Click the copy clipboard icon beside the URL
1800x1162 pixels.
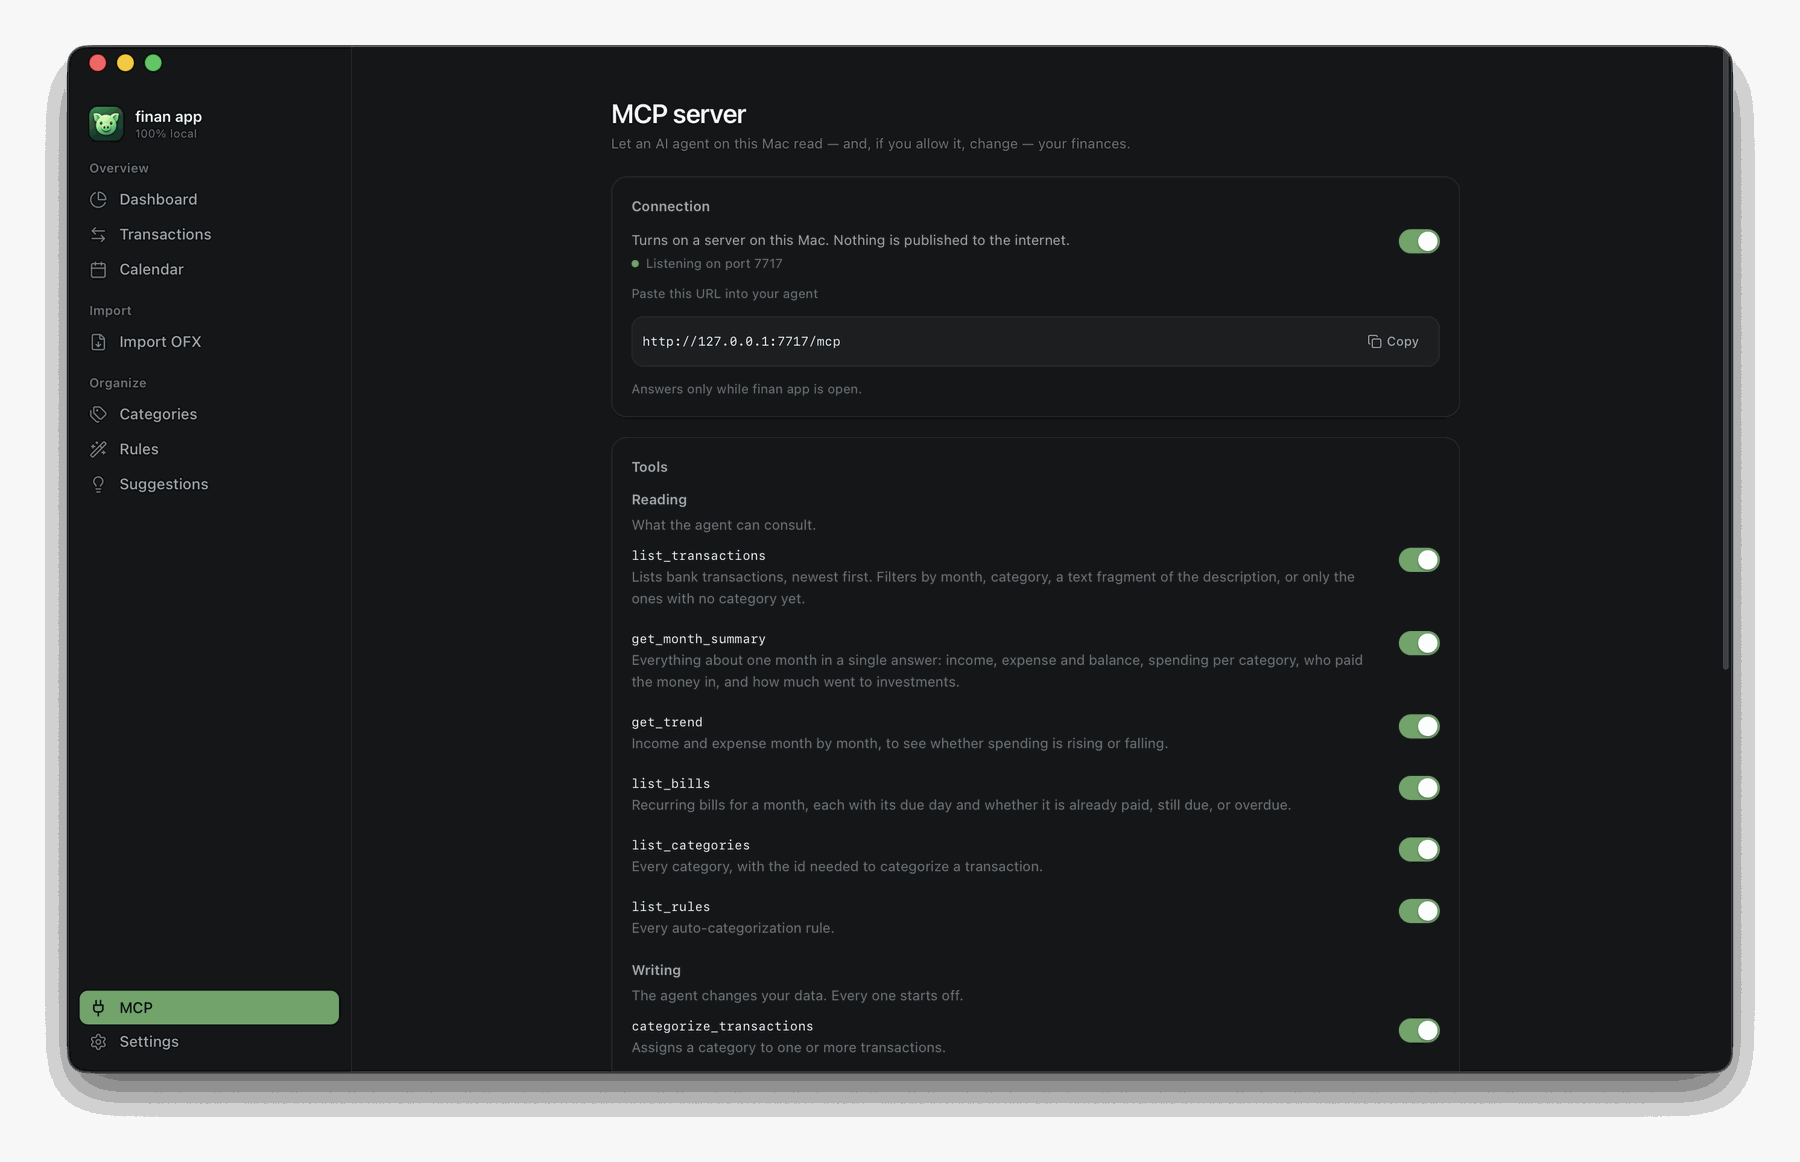click(x=1374, y=342)
